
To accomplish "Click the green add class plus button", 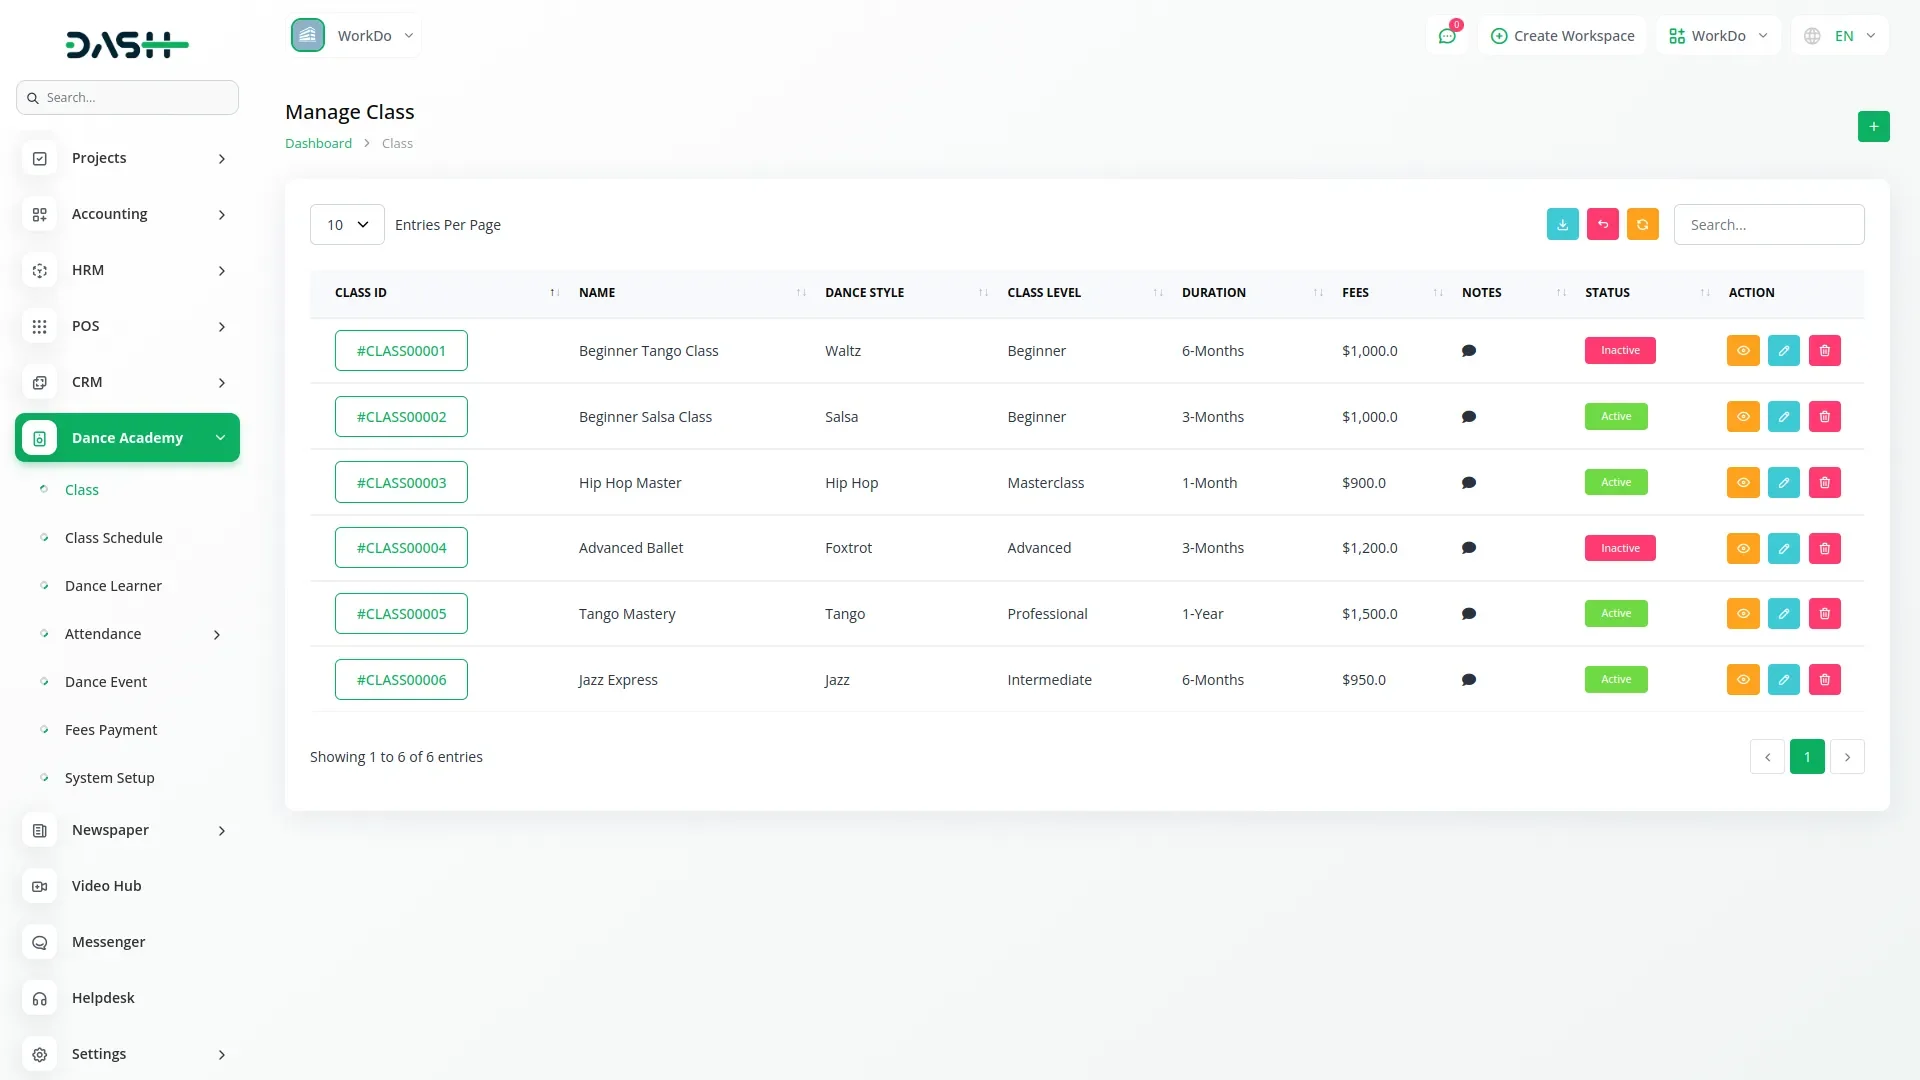I will (x=1873, y=127).
